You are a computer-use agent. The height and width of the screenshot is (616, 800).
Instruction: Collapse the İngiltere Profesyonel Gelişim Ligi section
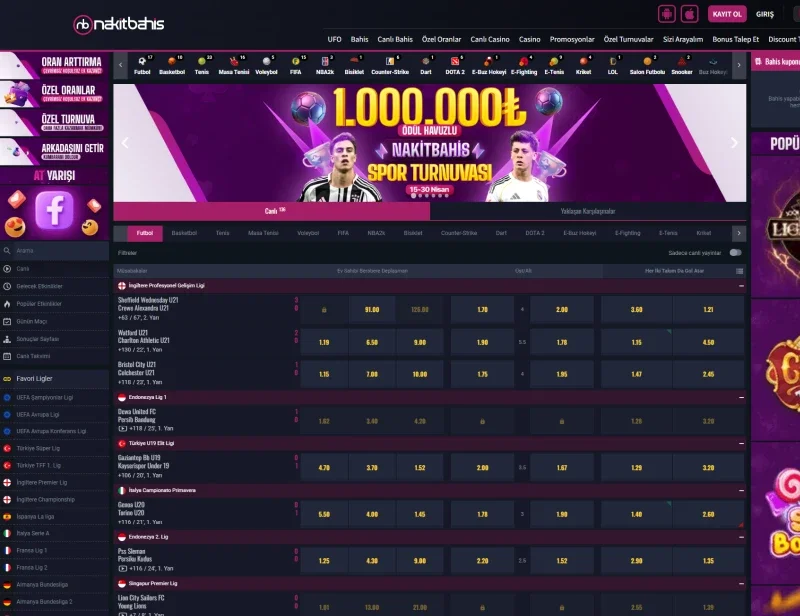pos(741,286)
